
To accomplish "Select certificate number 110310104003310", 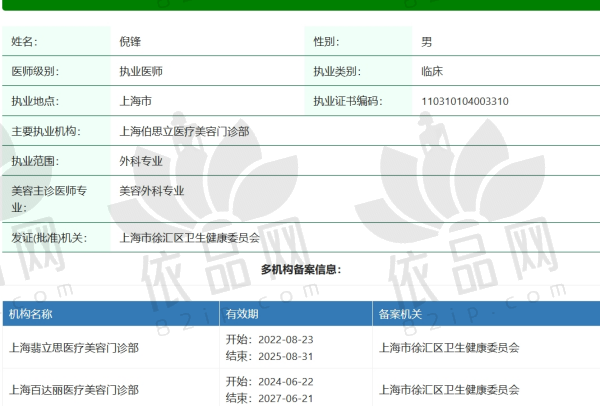I will (465, 101).
